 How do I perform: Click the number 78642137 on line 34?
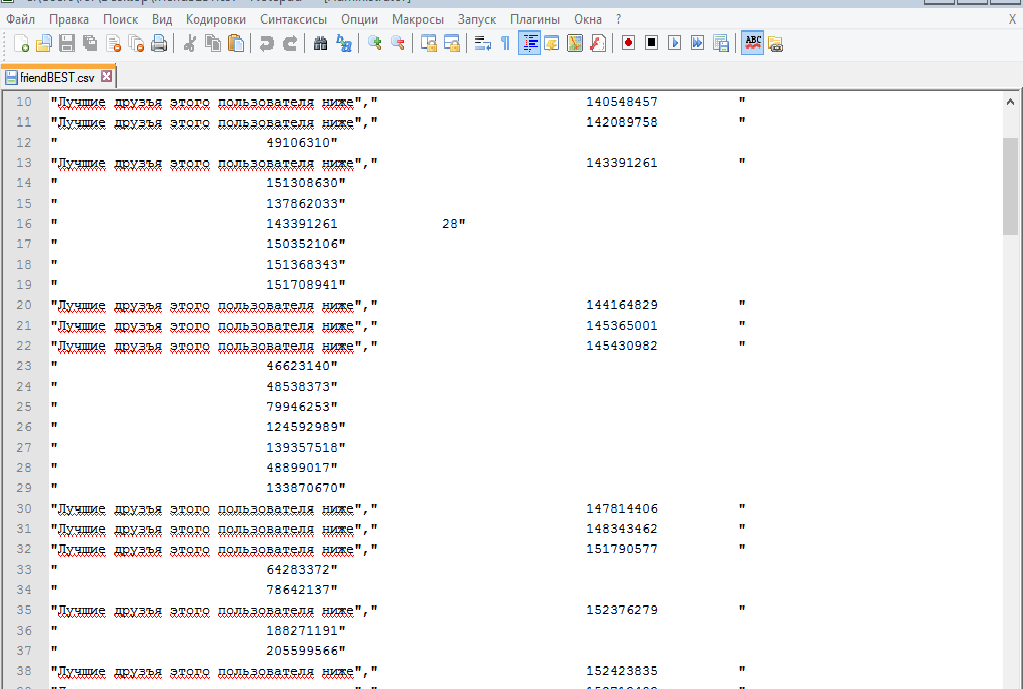298,590
